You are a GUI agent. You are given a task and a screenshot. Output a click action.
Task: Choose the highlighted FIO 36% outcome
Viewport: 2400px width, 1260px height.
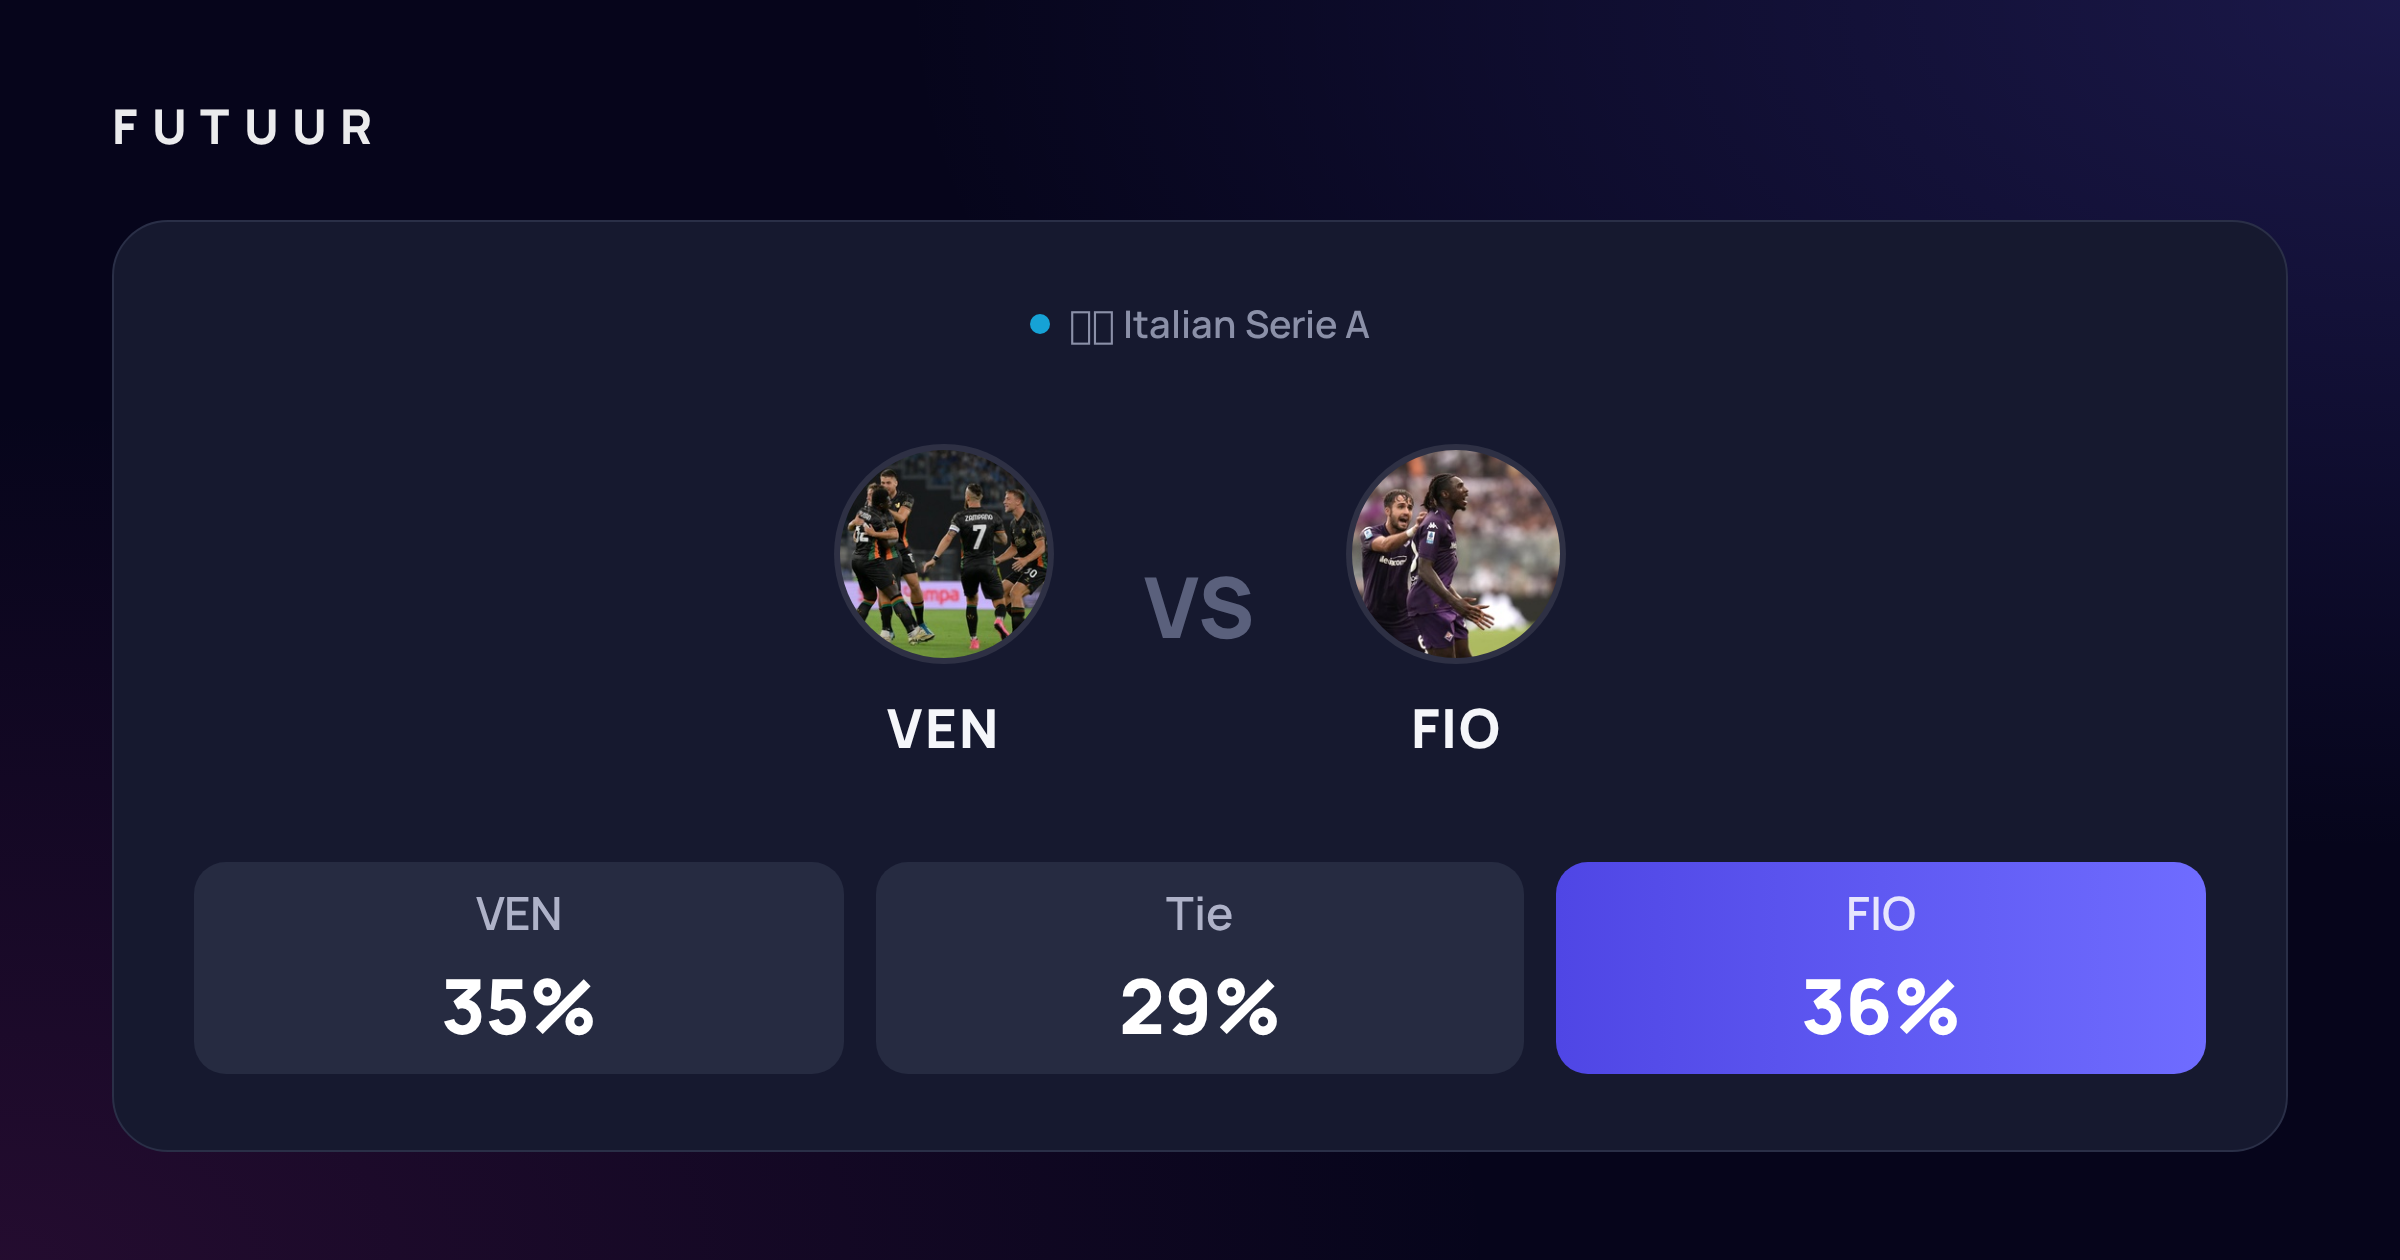pos(1880,967)
